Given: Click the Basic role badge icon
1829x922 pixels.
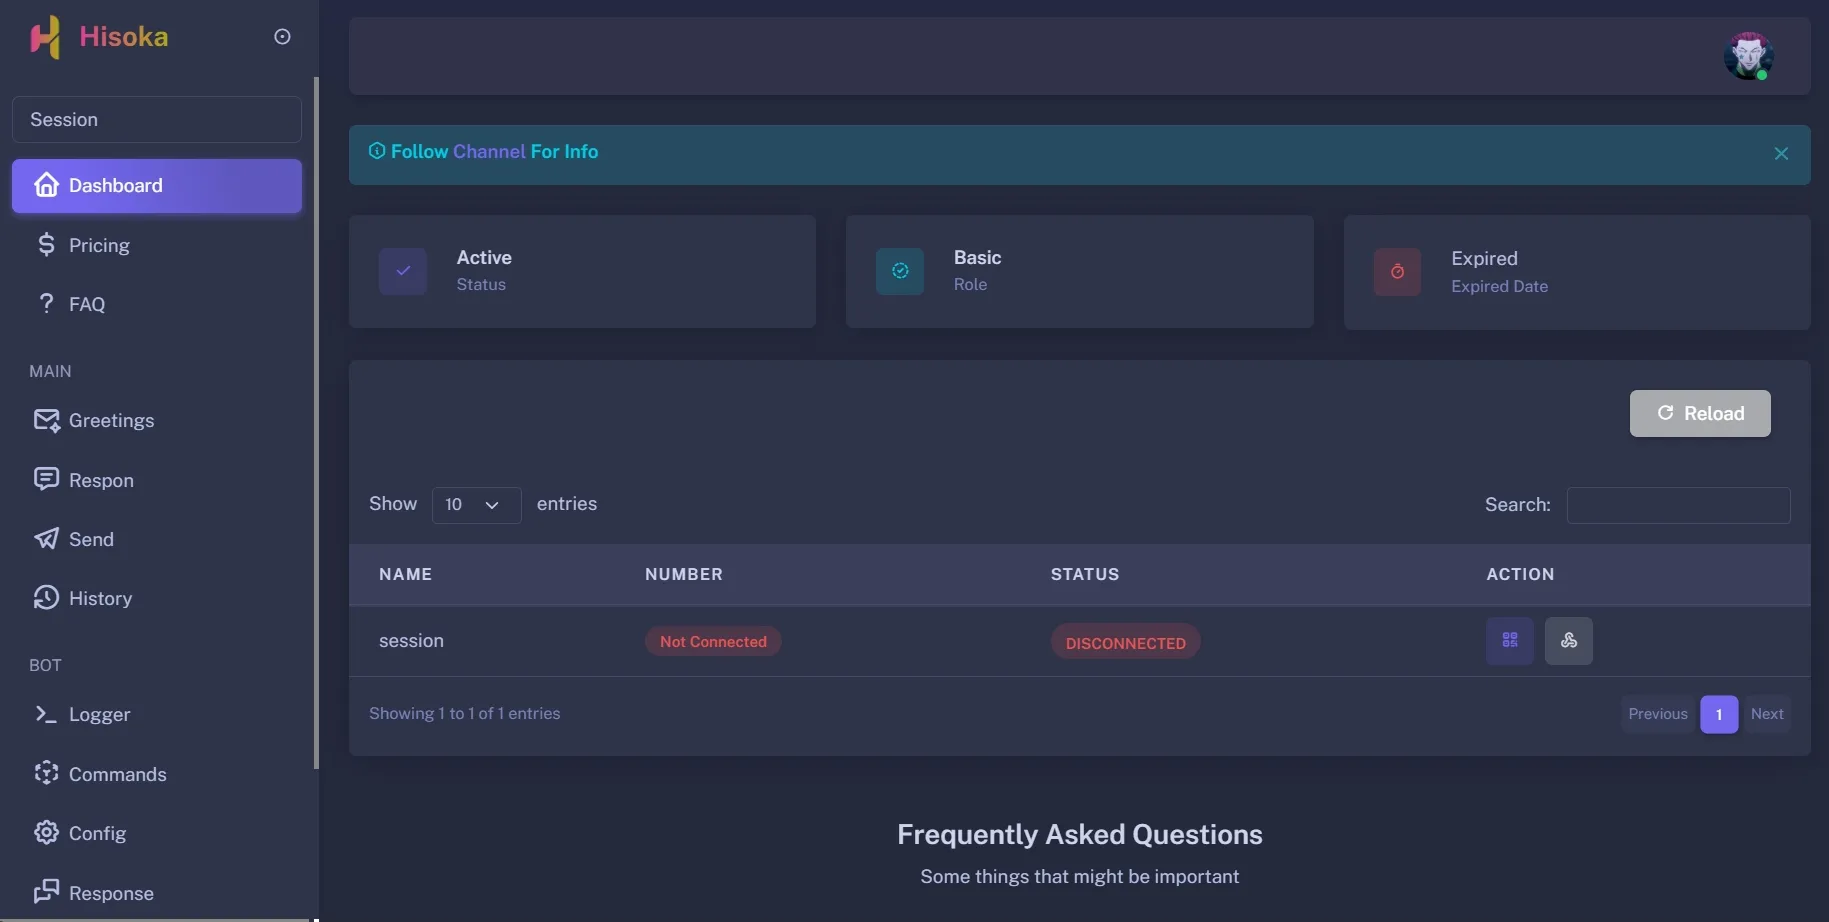Looking at the screenshot, I should point(900,271).
